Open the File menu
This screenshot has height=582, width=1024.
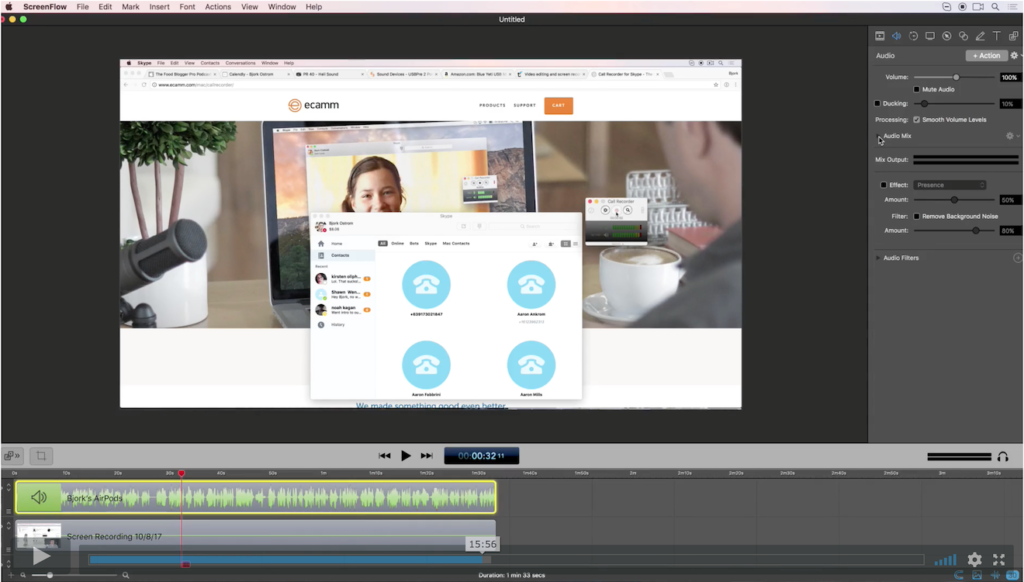[x=82, y=7]
